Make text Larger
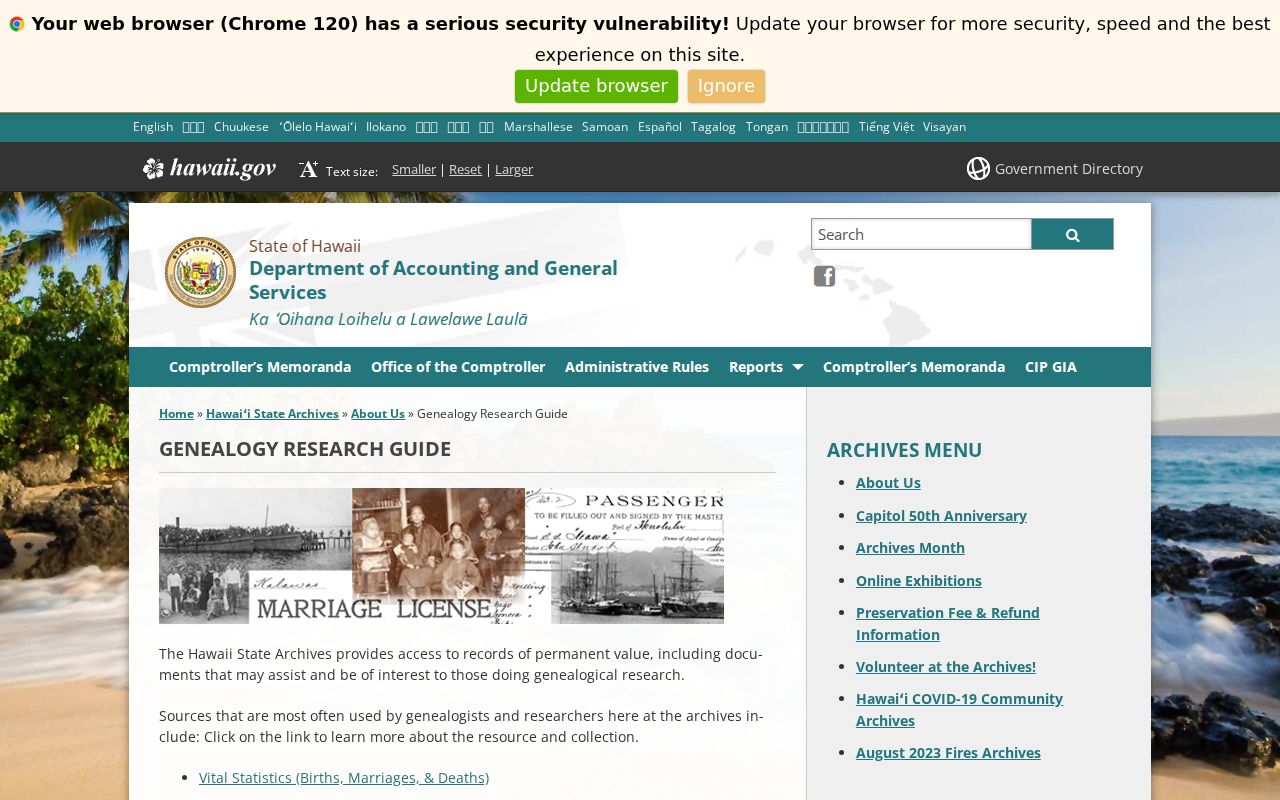Viewport: 1280px width, 800px height. 514,169
